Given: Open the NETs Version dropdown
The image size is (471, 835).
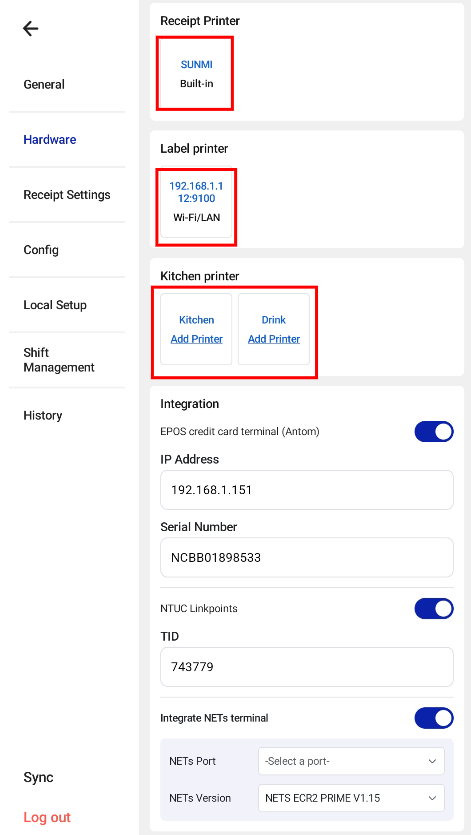Looking at the screenshot, I should pyautogui.click(x=351, y=798).
